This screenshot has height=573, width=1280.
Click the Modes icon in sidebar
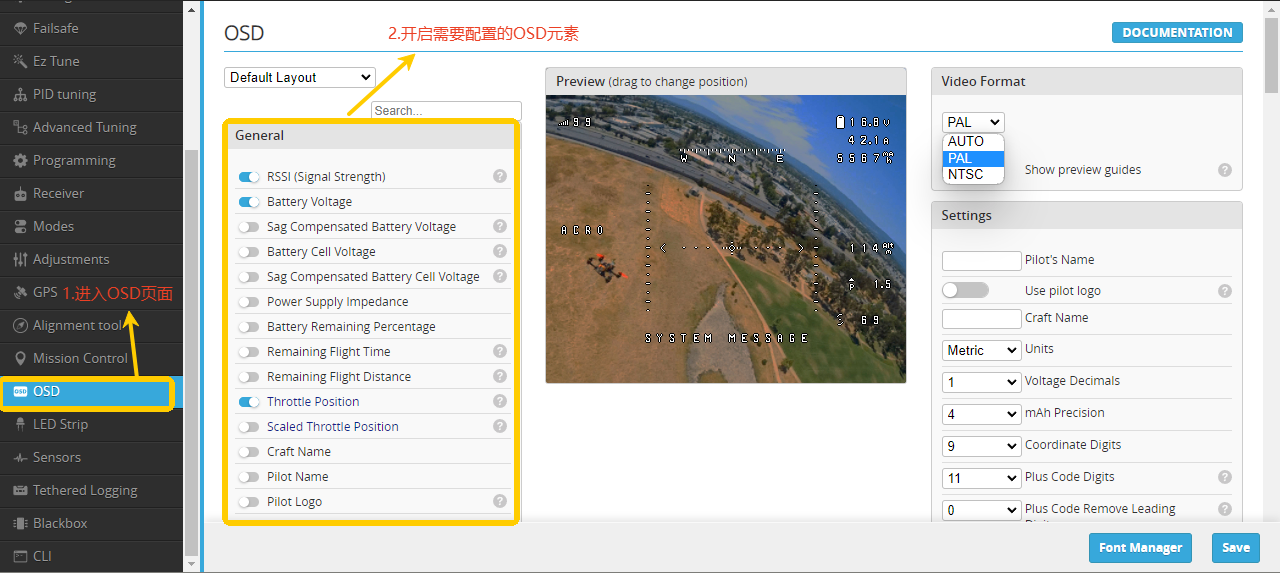[x=20, y=226]
